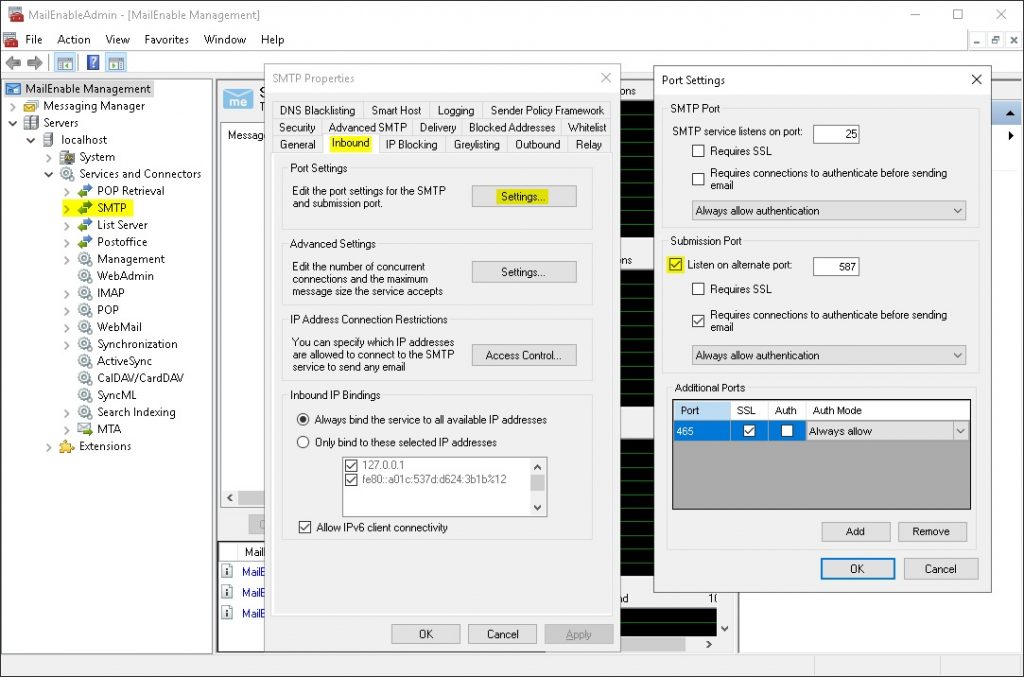Click the Messaging Manager envelope icon
The width and height of the screenshot is (1024, 677).
pos(31,106)
